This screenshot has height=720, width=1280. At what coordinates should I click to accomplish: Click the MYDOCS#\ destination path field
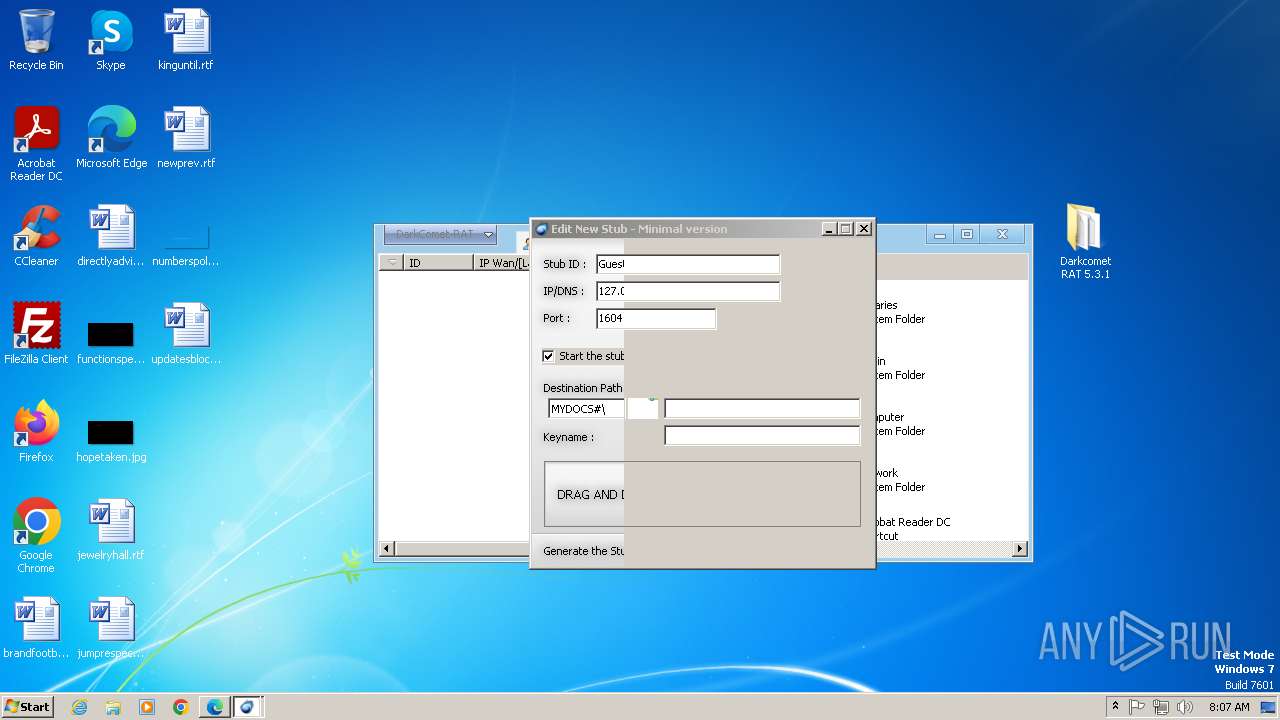click(x=586, y=409)
